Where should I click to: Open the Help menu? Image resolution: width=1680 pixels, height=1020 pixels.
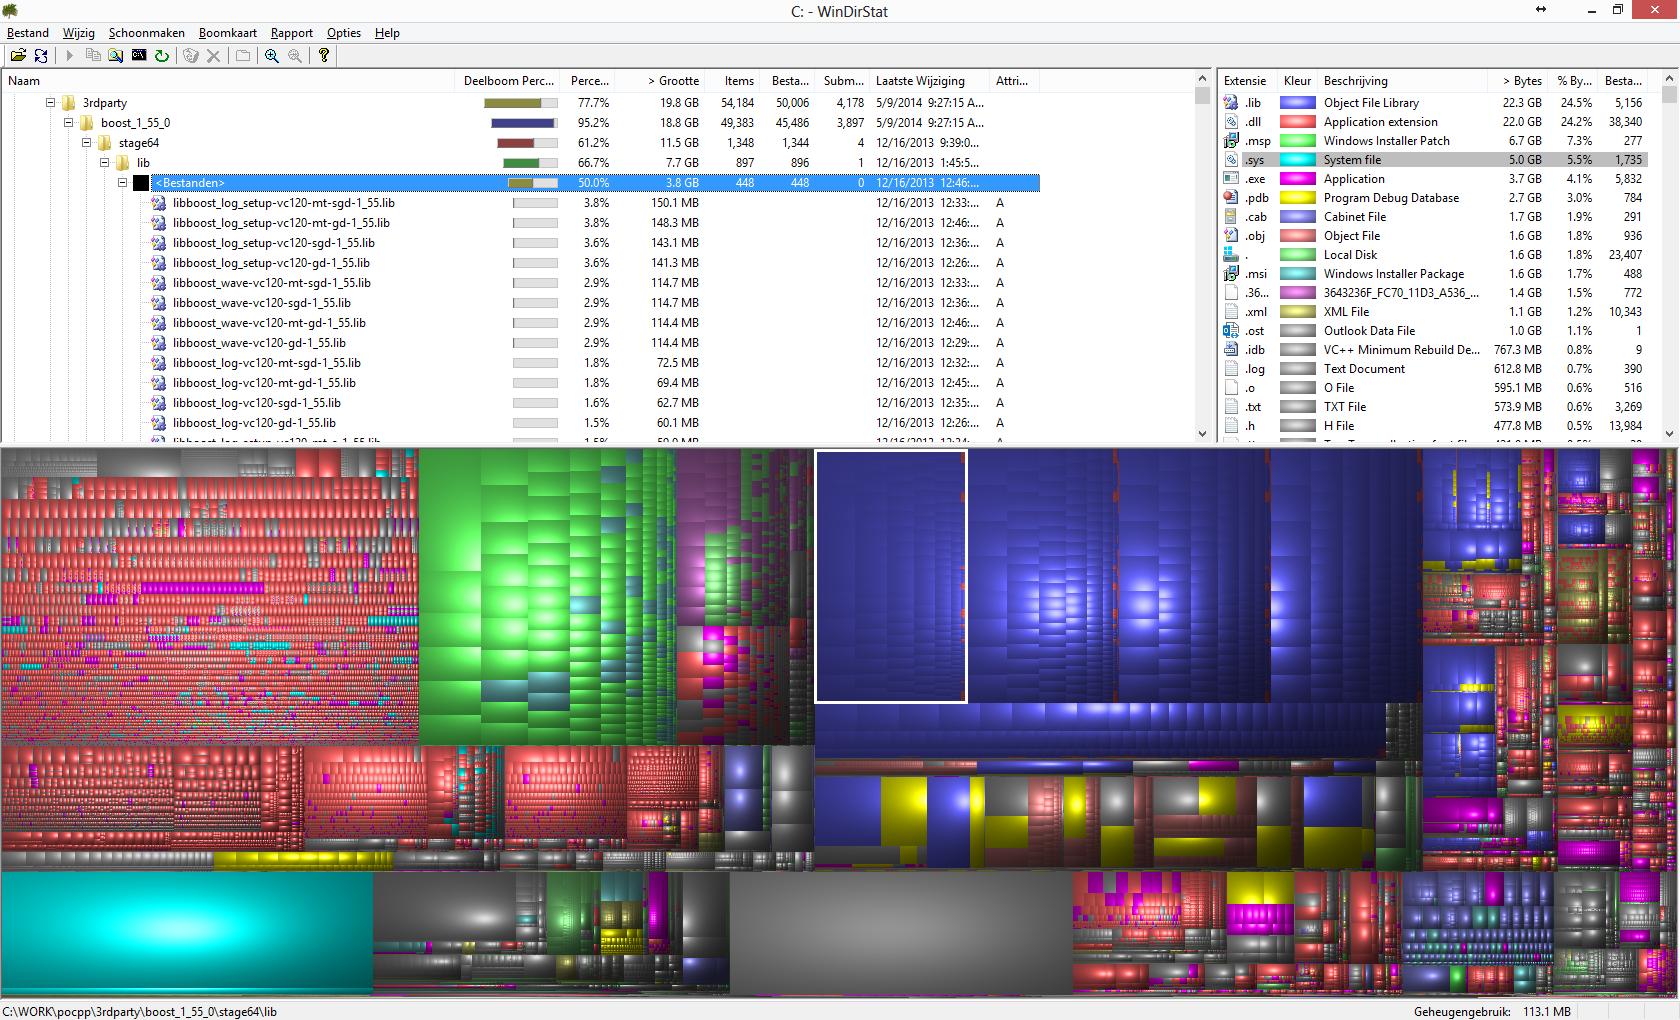(387, 33)
